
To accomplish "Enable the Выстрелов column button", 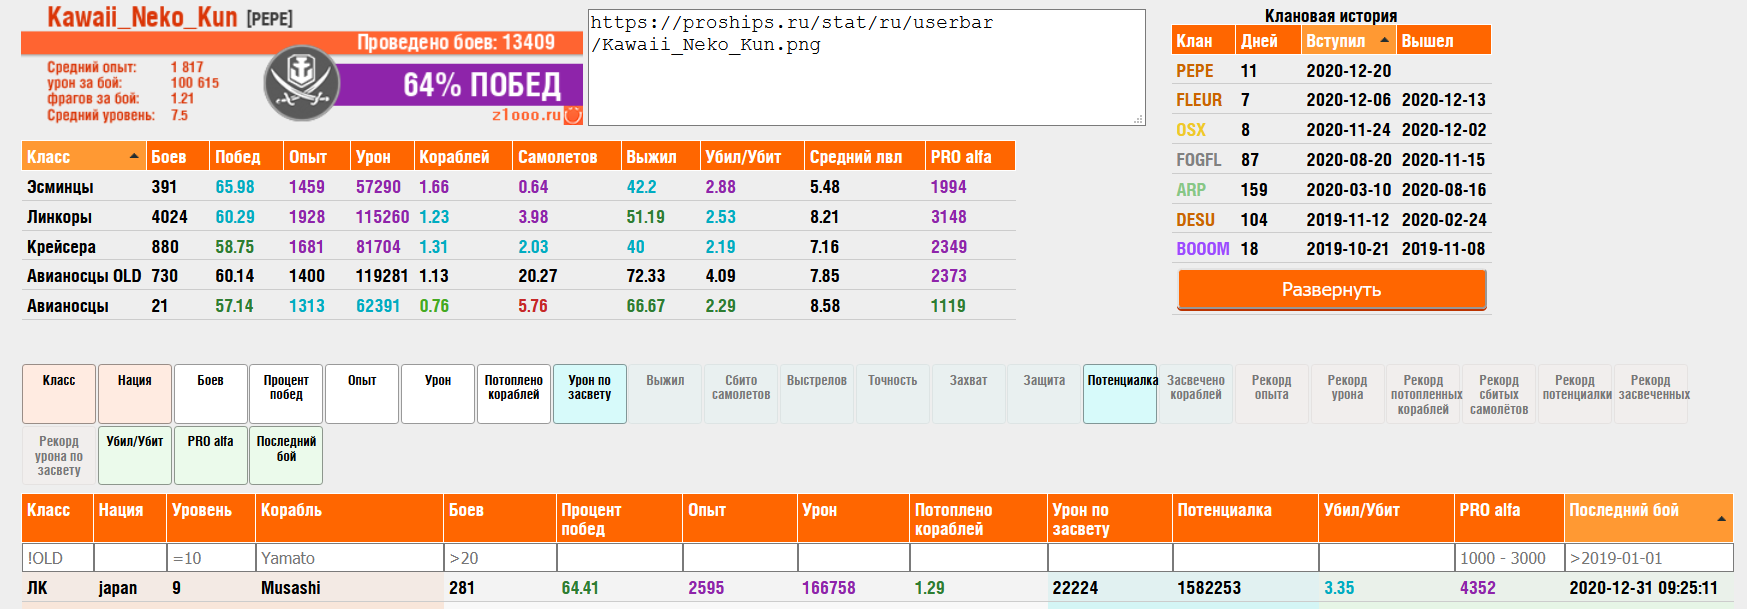I will (x=817, y=394).
